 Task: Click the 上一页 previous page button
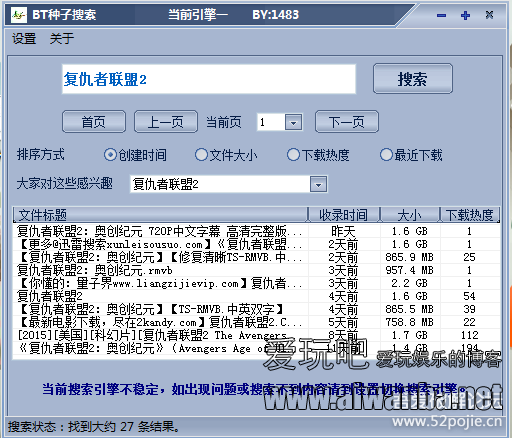click(166, 122)
